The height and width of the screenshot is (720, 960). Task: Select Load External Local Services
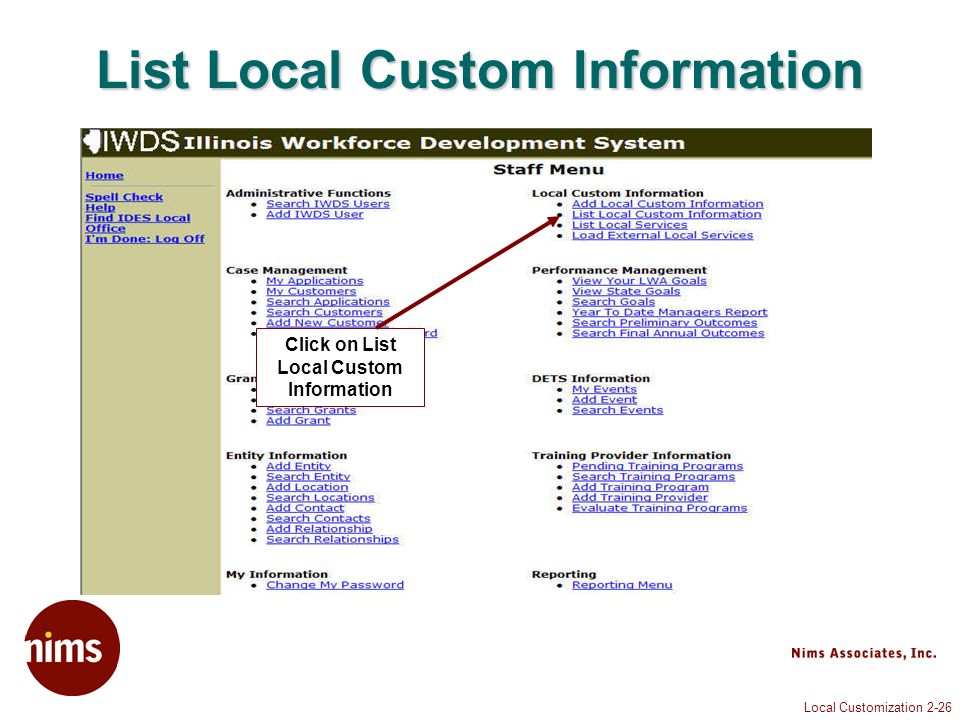[662, 235]
